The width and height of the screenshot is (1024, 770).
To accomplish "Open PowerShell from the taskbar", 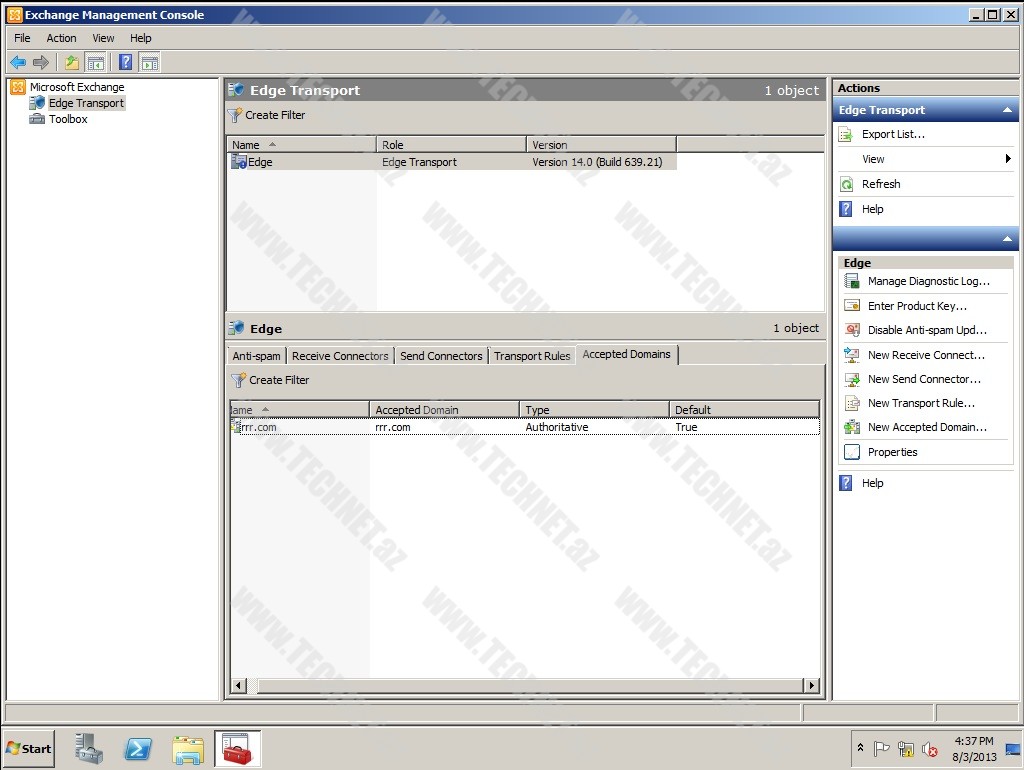I will click(138, 749).
